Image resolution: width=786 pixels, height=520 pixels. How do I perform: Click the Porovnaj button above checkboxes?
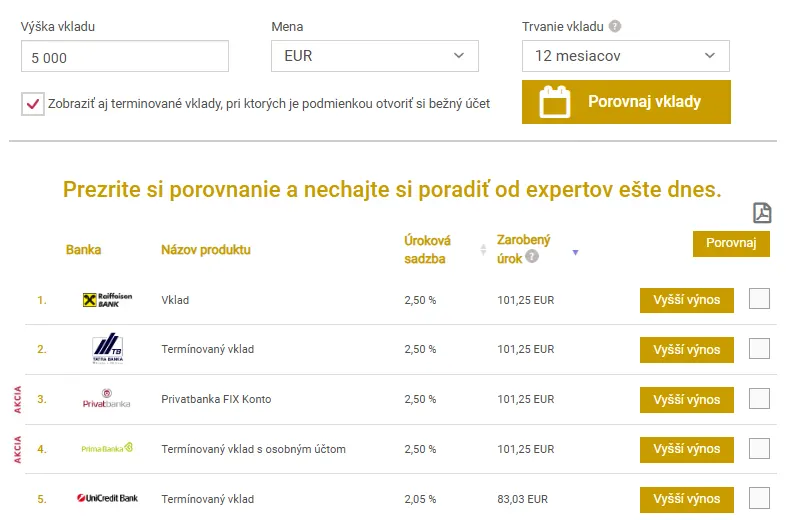(x=731, y=243)
